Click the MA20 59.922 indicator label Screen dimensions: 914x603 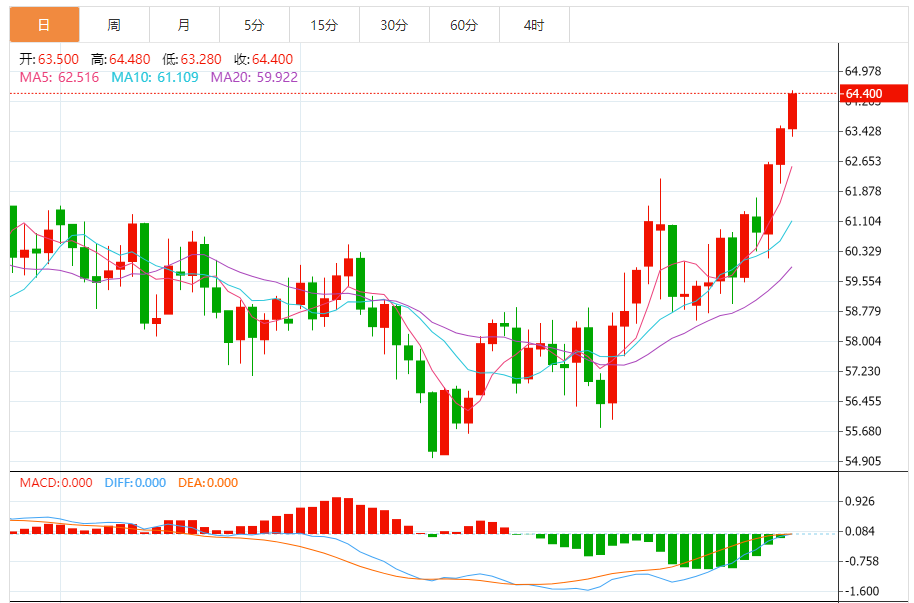(254, 77)
